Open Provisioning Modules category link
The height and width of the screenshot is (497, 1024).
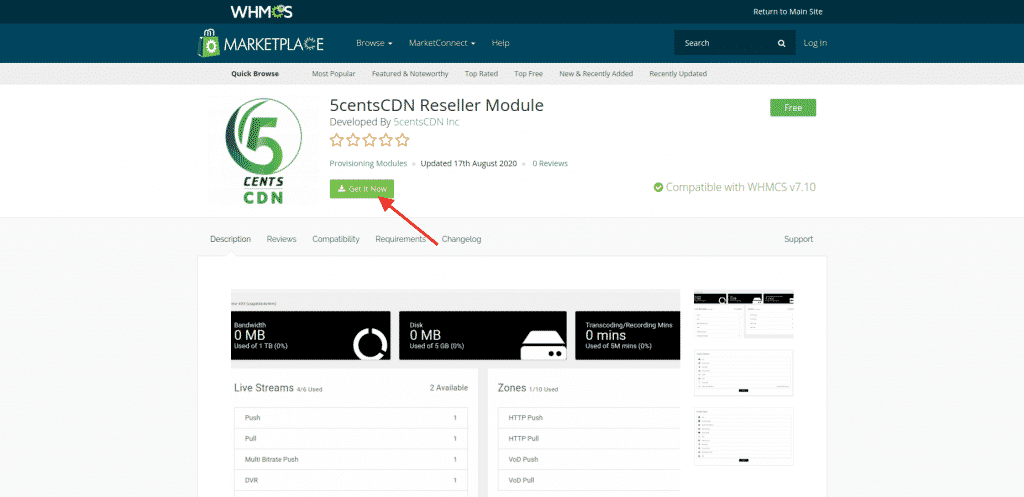point(368,163)
